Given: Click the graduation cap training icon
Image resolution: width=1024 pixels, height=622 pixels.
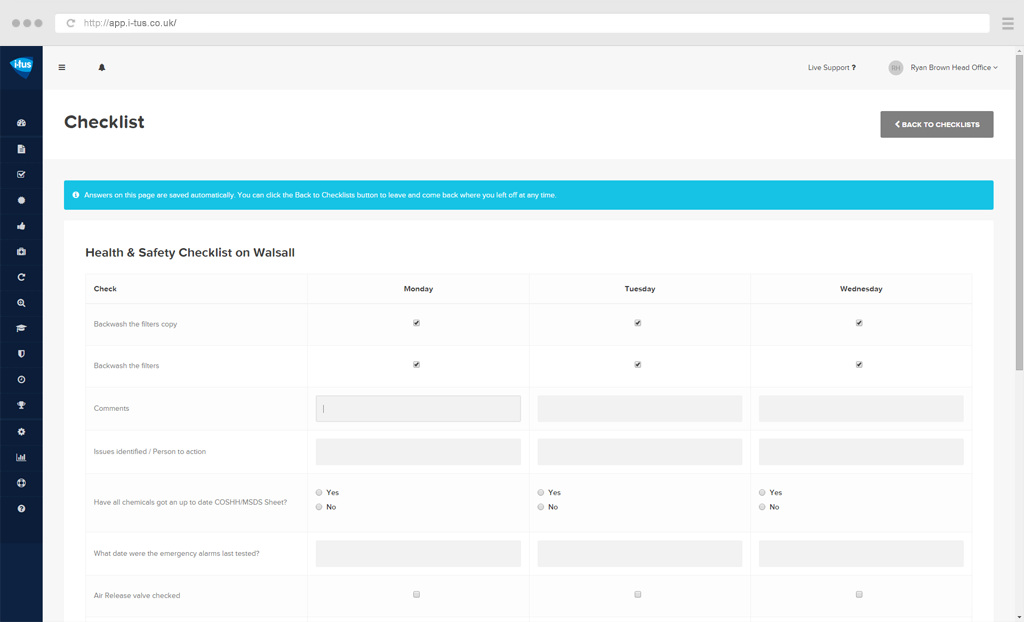Looking at the screenshot, I should 21,328.
